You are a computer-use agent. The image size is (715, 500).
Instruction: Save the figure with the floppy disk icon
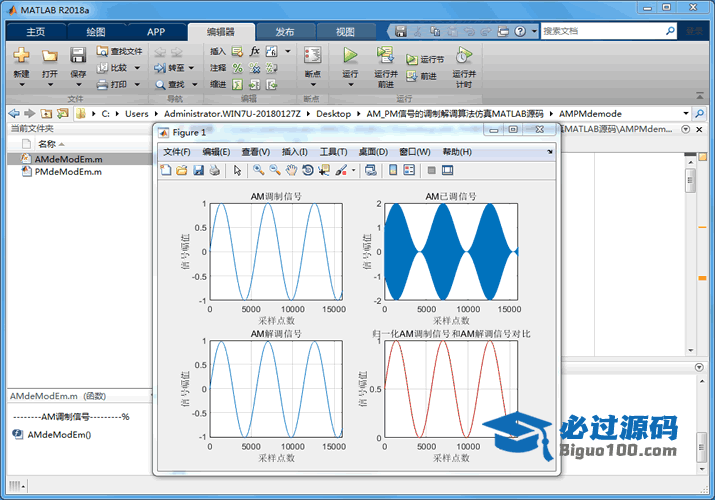[199, 170]
